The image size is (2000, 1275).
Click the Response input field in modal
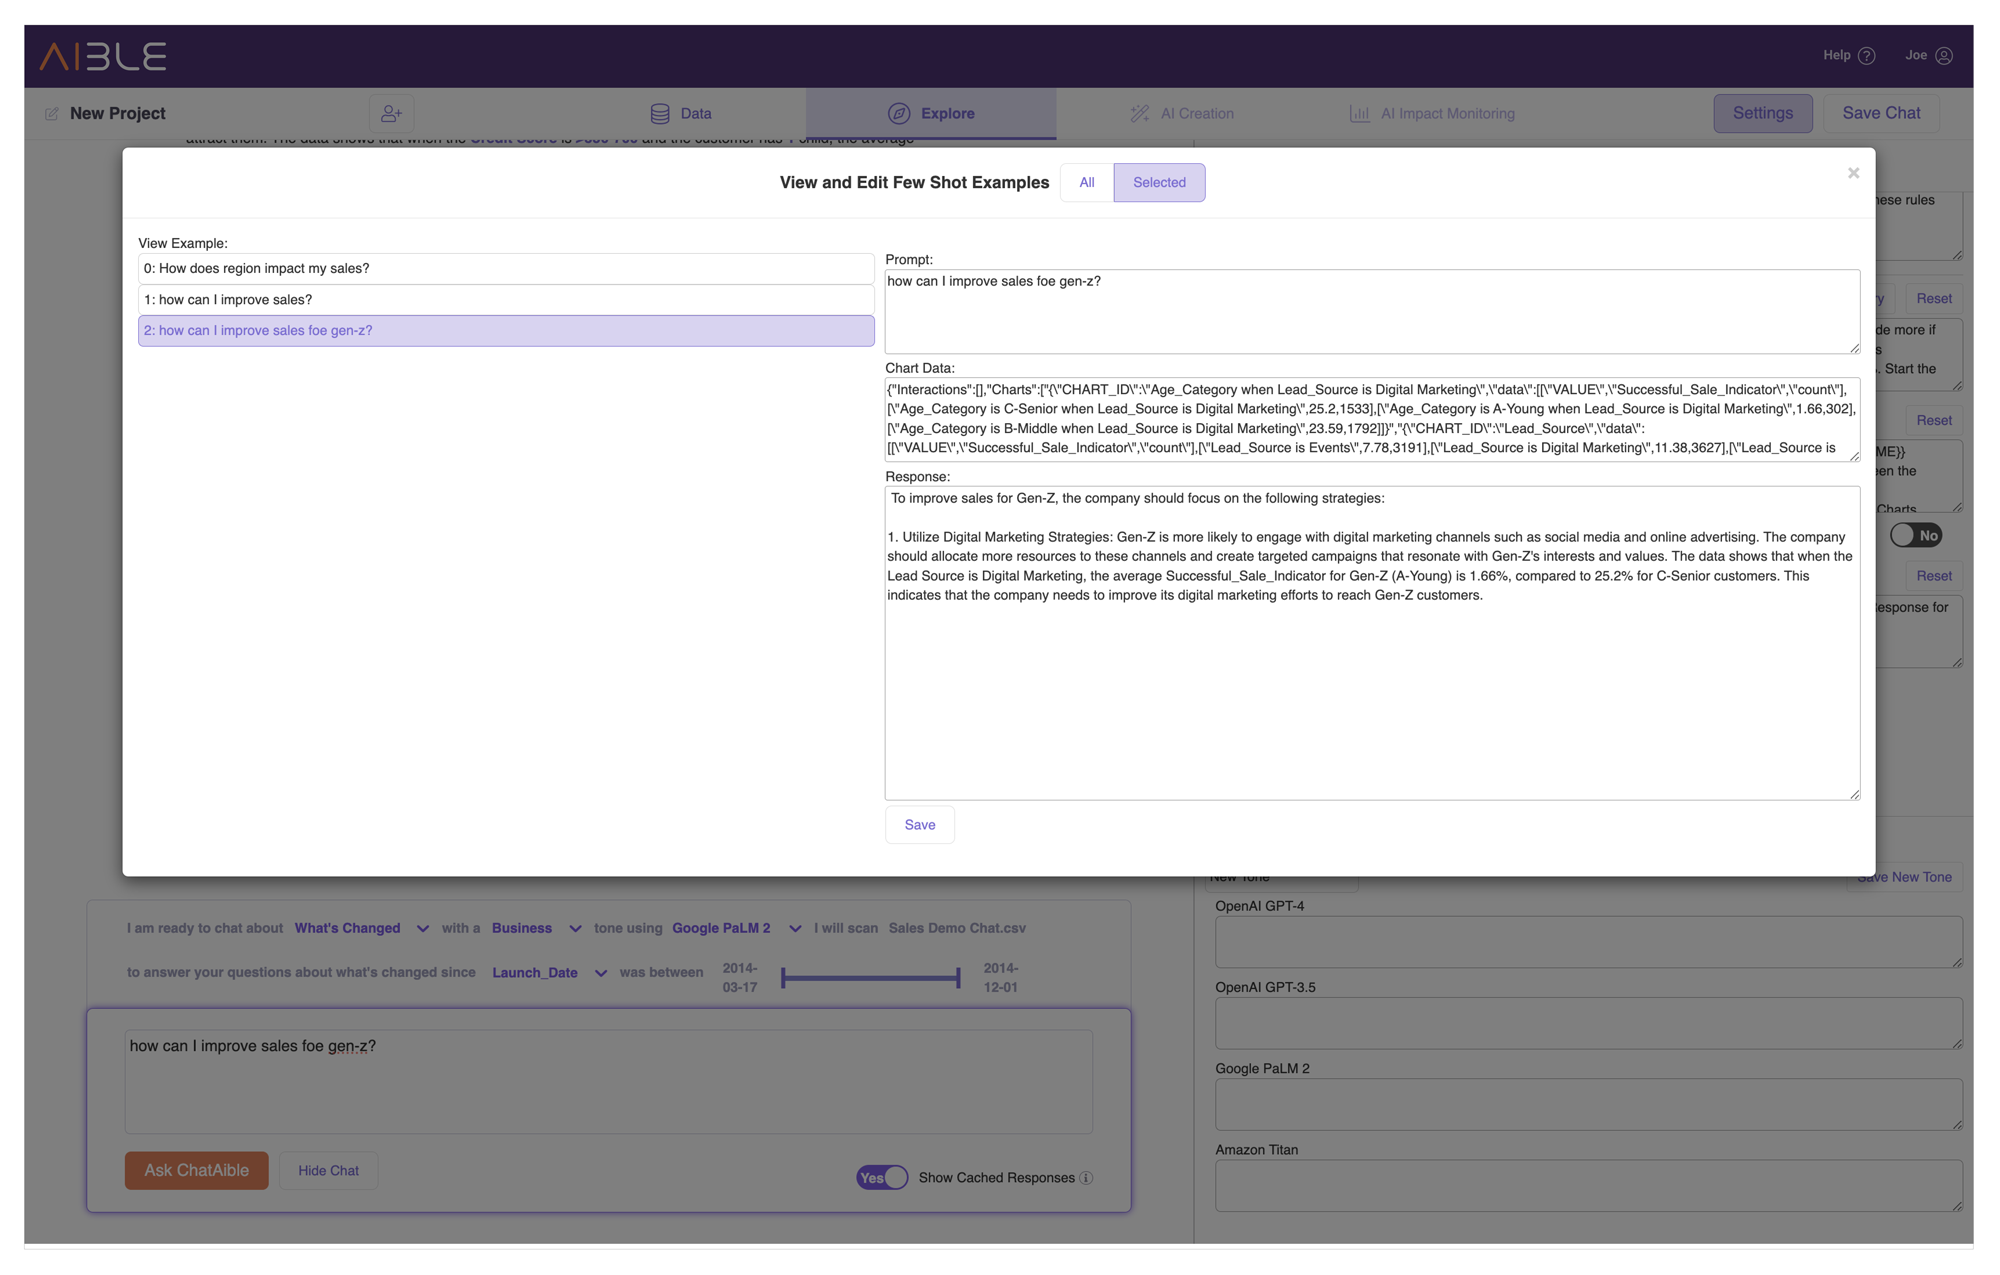pyautogui.click(x=1372, y=643)
